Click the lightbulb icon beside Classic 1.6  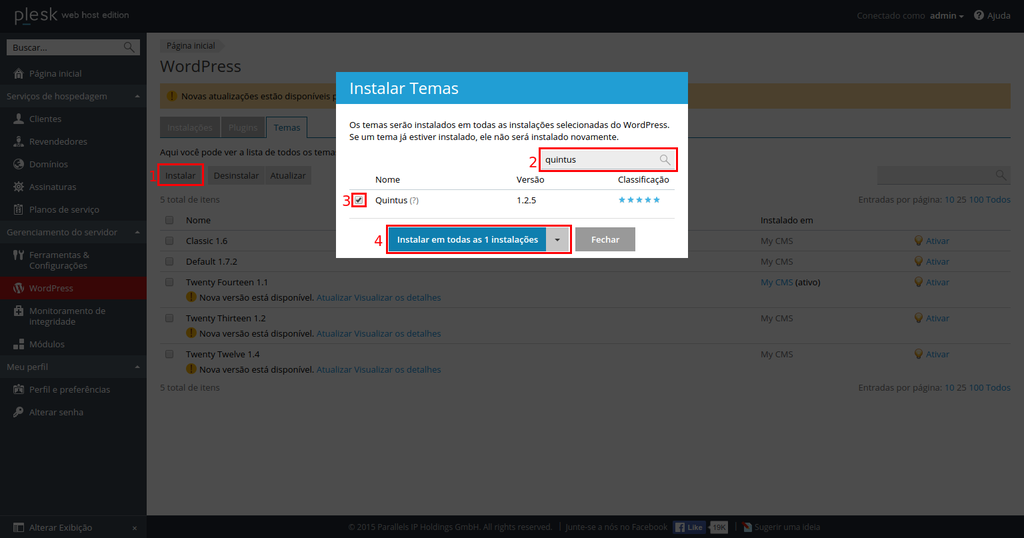pyautogui.click(x=918, y=241)
